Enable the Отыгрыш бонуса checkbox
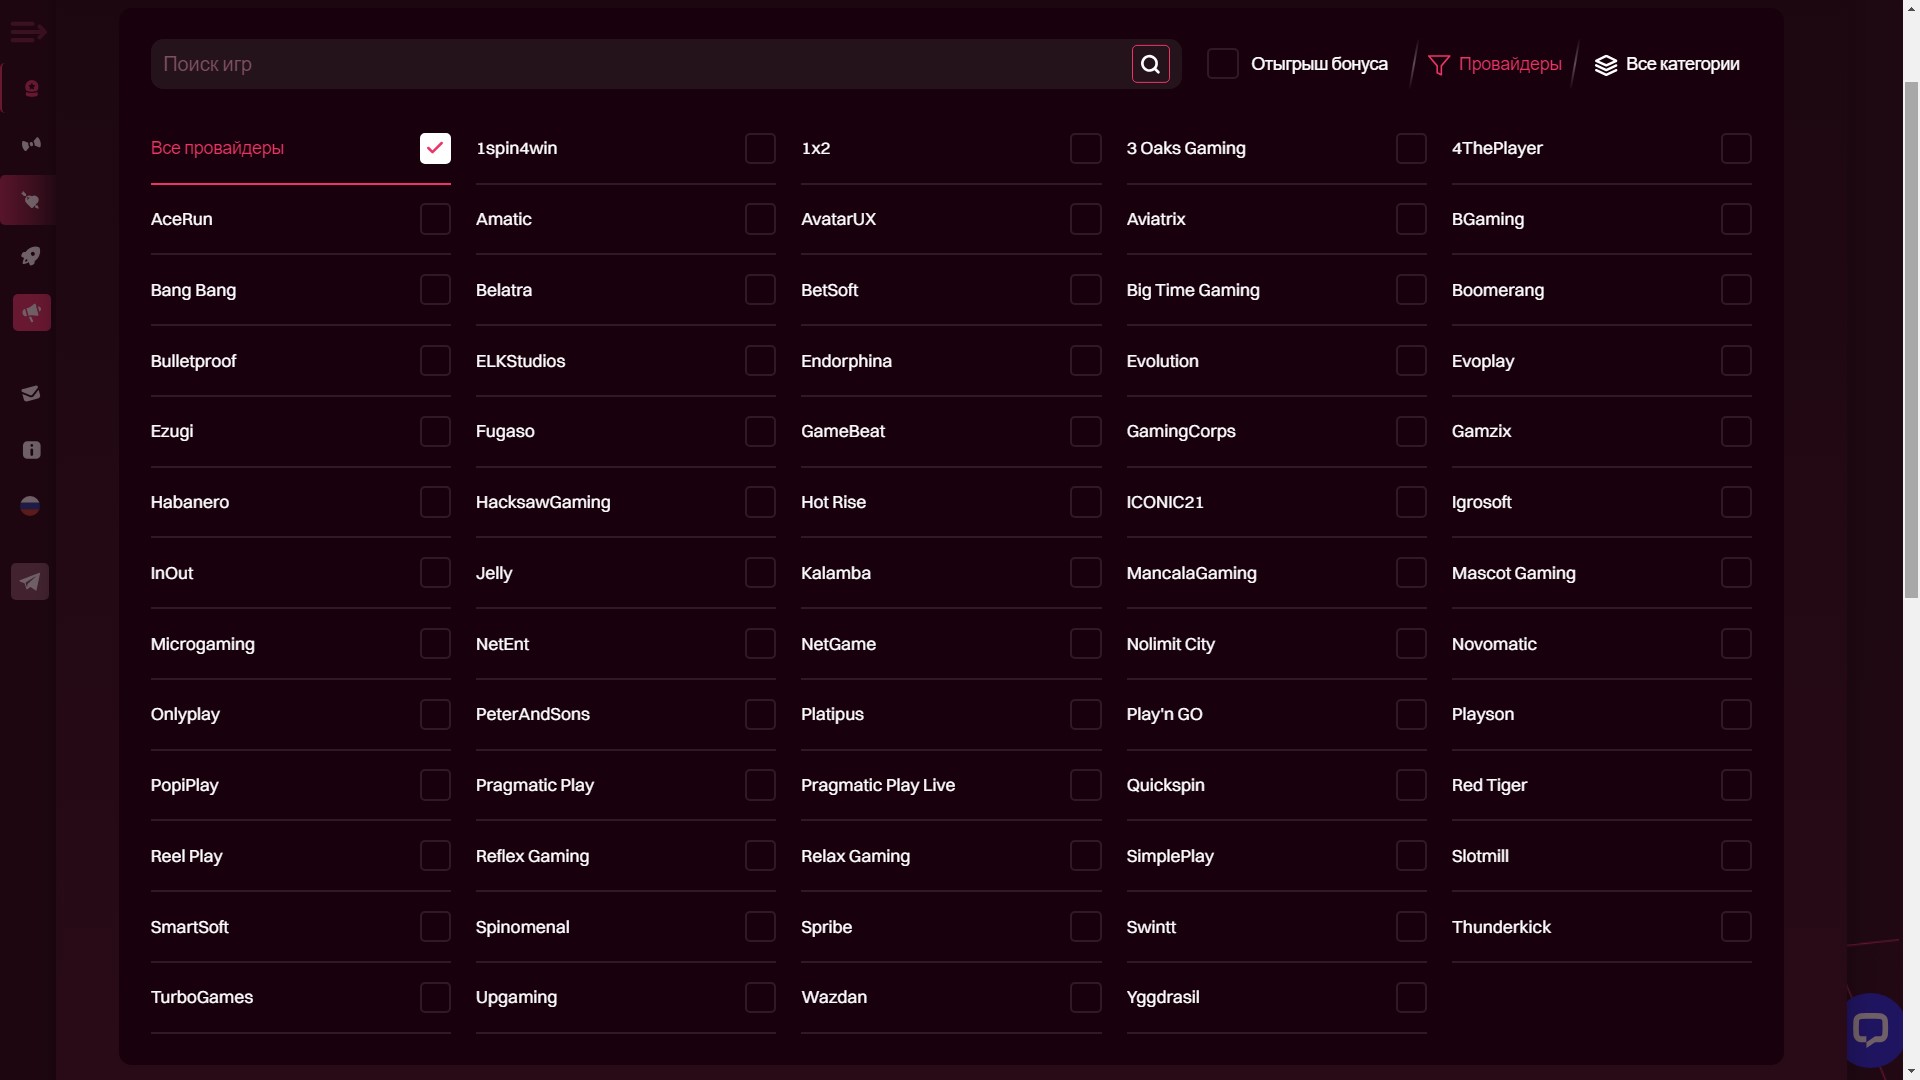The width and height of the screenshot is (1920, 1080). coord(1222,64)
